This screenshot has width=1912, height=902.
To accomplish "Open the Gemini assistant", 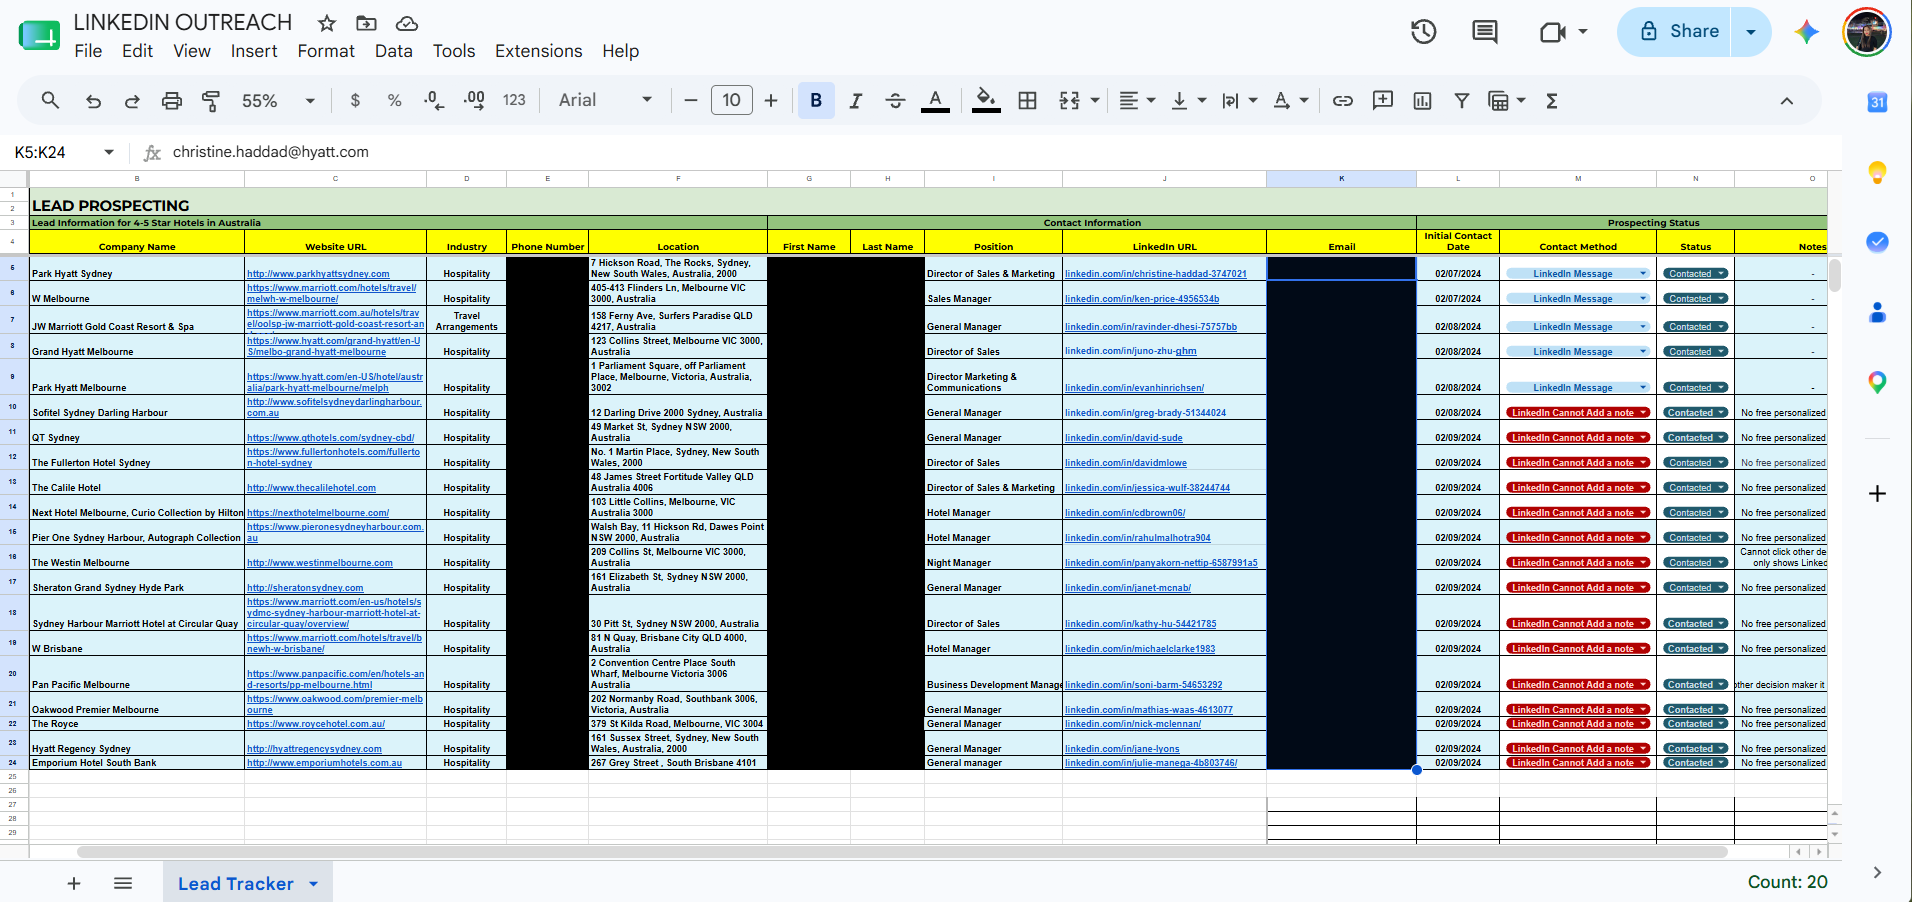I will pos(1806,32).
